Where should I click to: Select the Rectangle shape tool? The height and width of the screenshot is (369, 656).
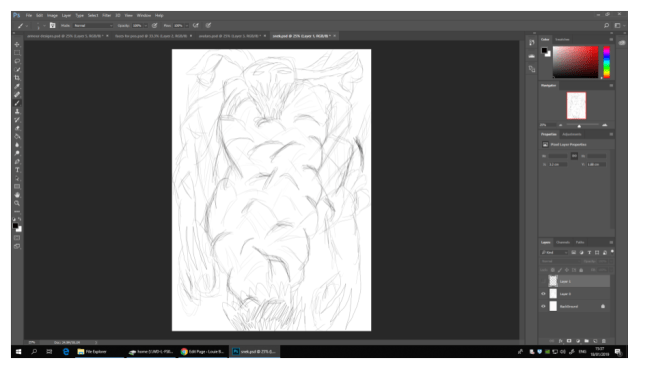17,187
